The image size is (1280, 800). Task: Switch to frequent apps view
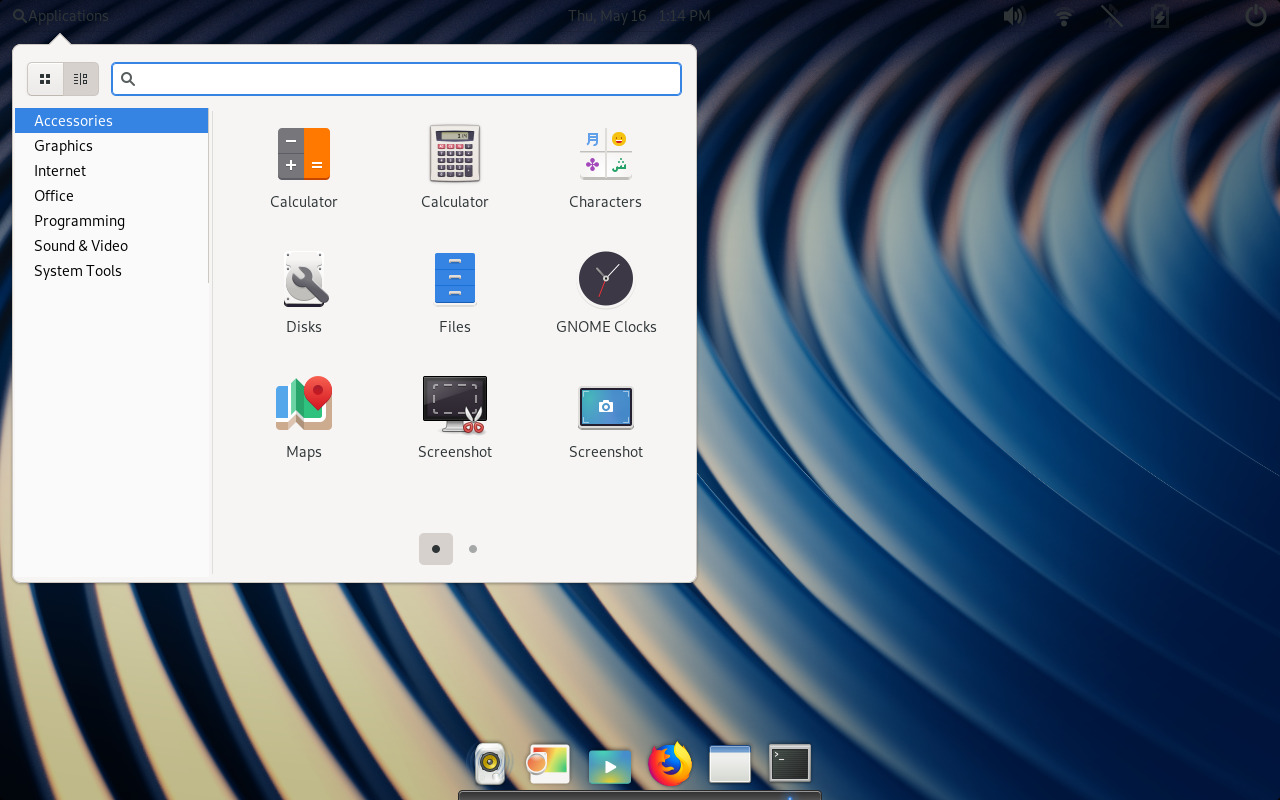pyautogui.click(x=80, y=78)
